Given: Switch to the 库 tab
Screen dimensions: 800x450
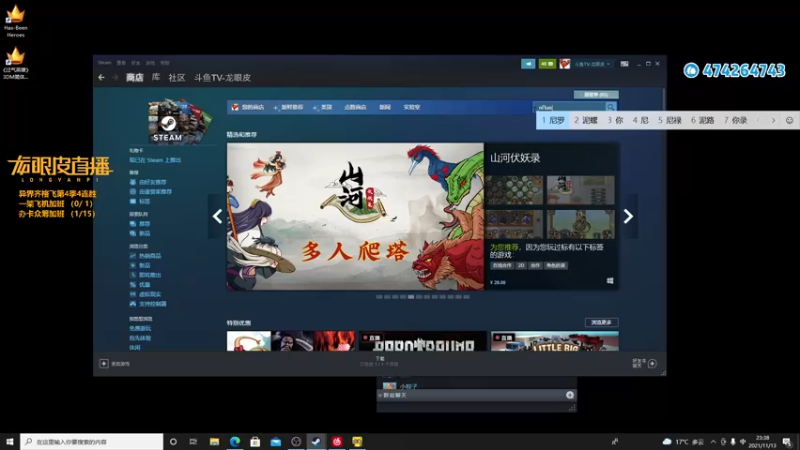Looking at the screenshot, I should click(156, 78).
